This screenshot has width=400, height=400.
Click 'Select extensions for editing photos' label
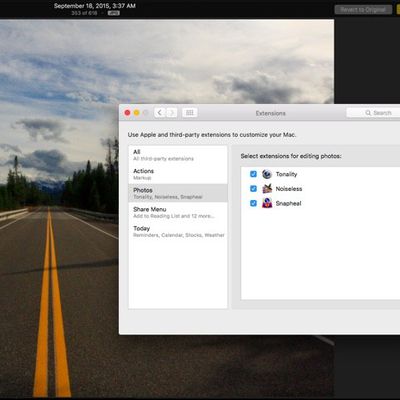pos(291,156)
